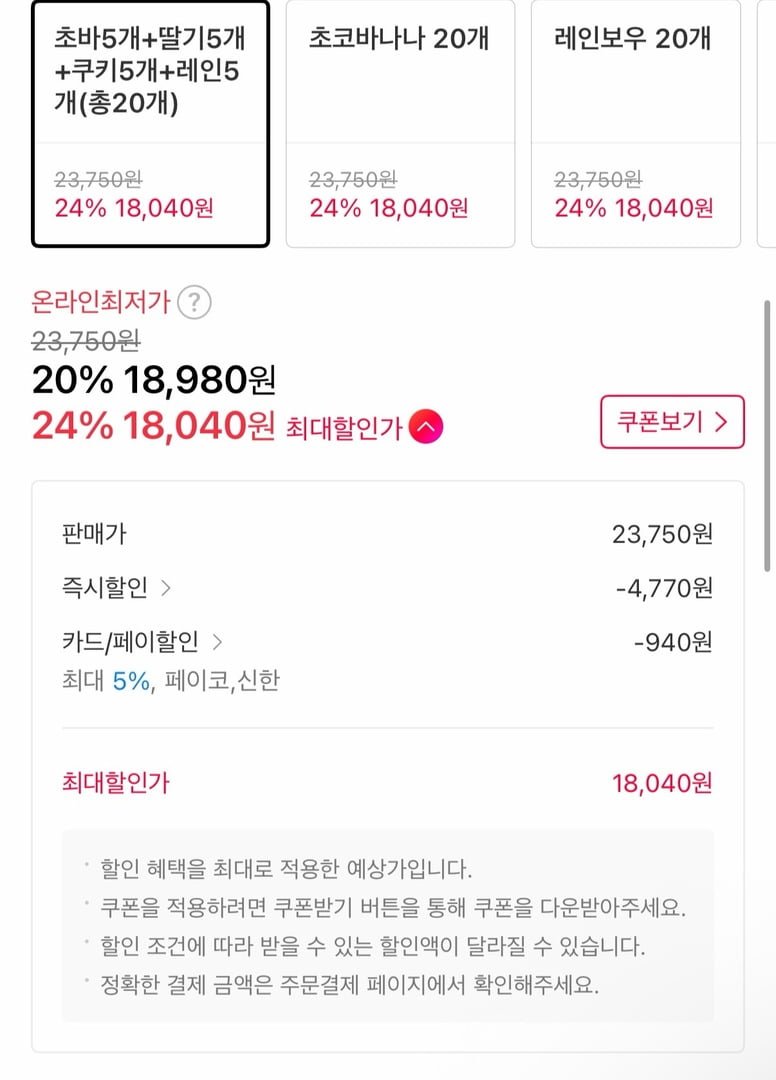The width and height of the screenshot is (776, 1080).
Task: Select the 초코바나나 20개 option
Action: tap(400, 124)
